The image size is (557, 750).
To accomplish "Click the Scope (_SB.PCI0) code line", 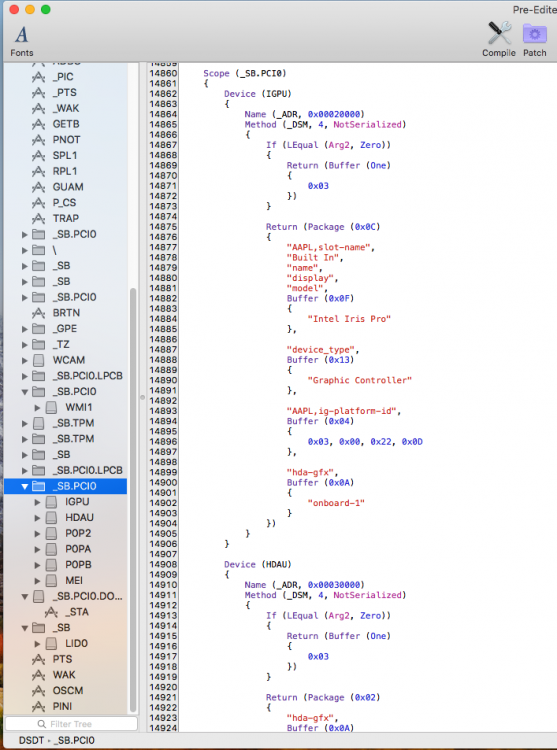I will tap(245, 73).
